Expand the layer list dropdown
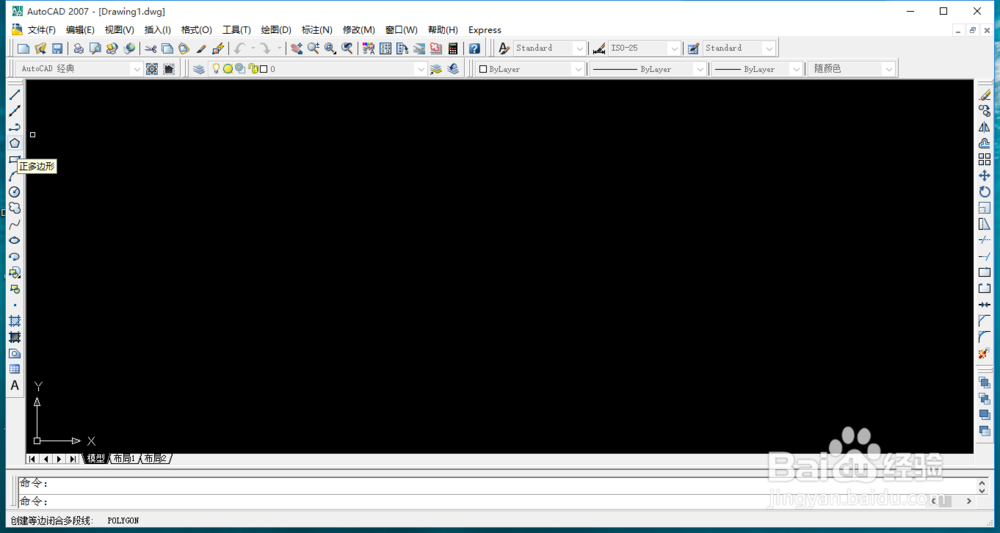 click(421, 69)
